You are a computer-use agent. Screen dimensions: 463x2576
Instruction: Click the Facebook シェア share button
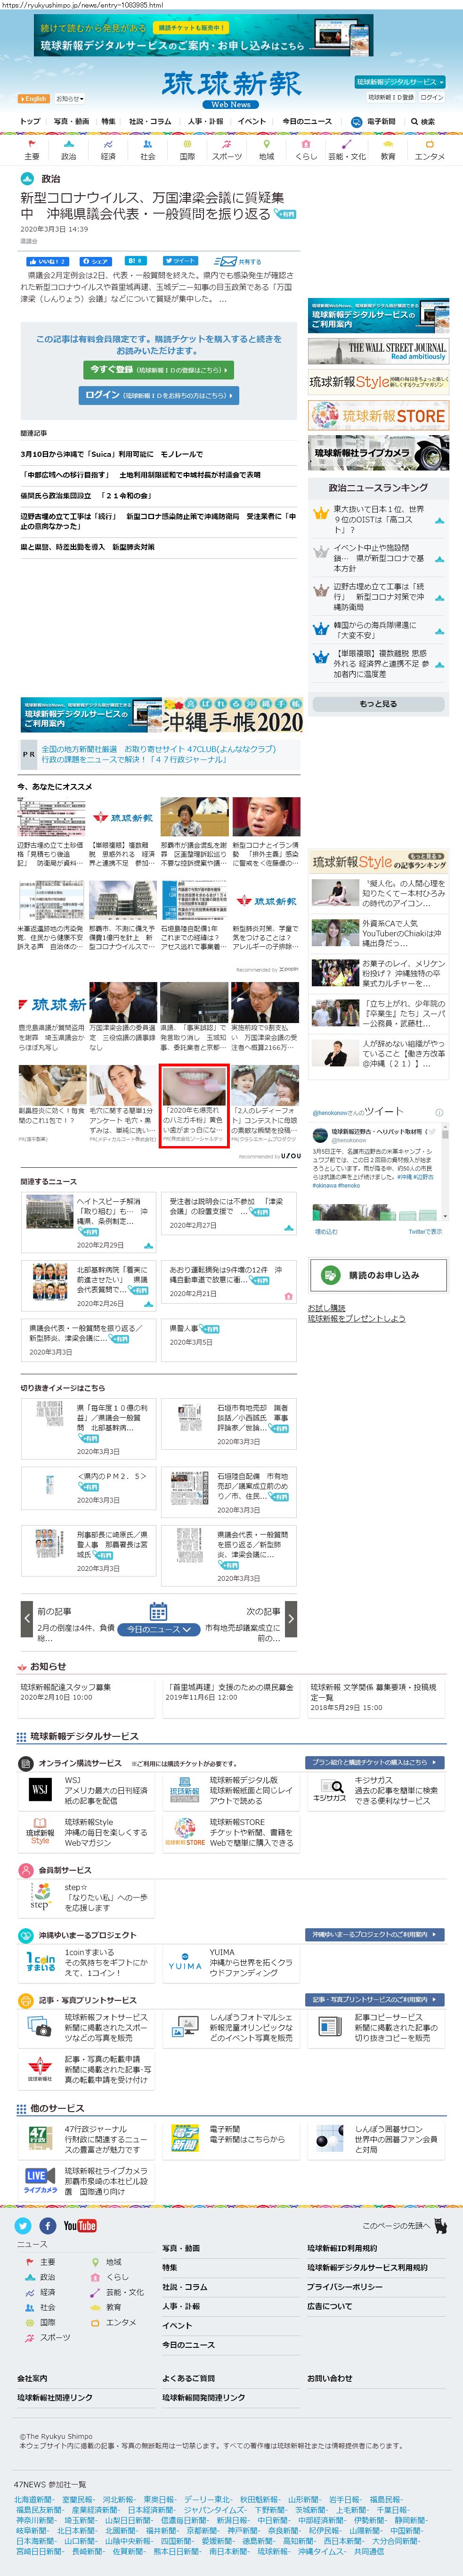coord(97,261)
